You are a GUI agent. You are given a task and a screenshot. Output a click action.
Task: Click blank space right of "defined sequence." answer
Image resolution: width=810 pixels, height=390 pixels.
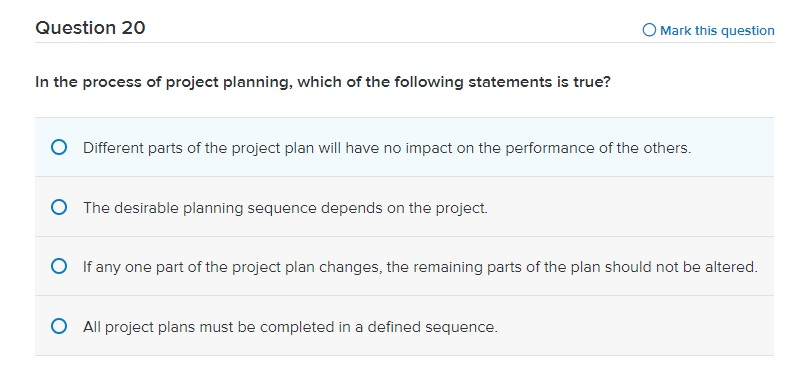point(635,327)
